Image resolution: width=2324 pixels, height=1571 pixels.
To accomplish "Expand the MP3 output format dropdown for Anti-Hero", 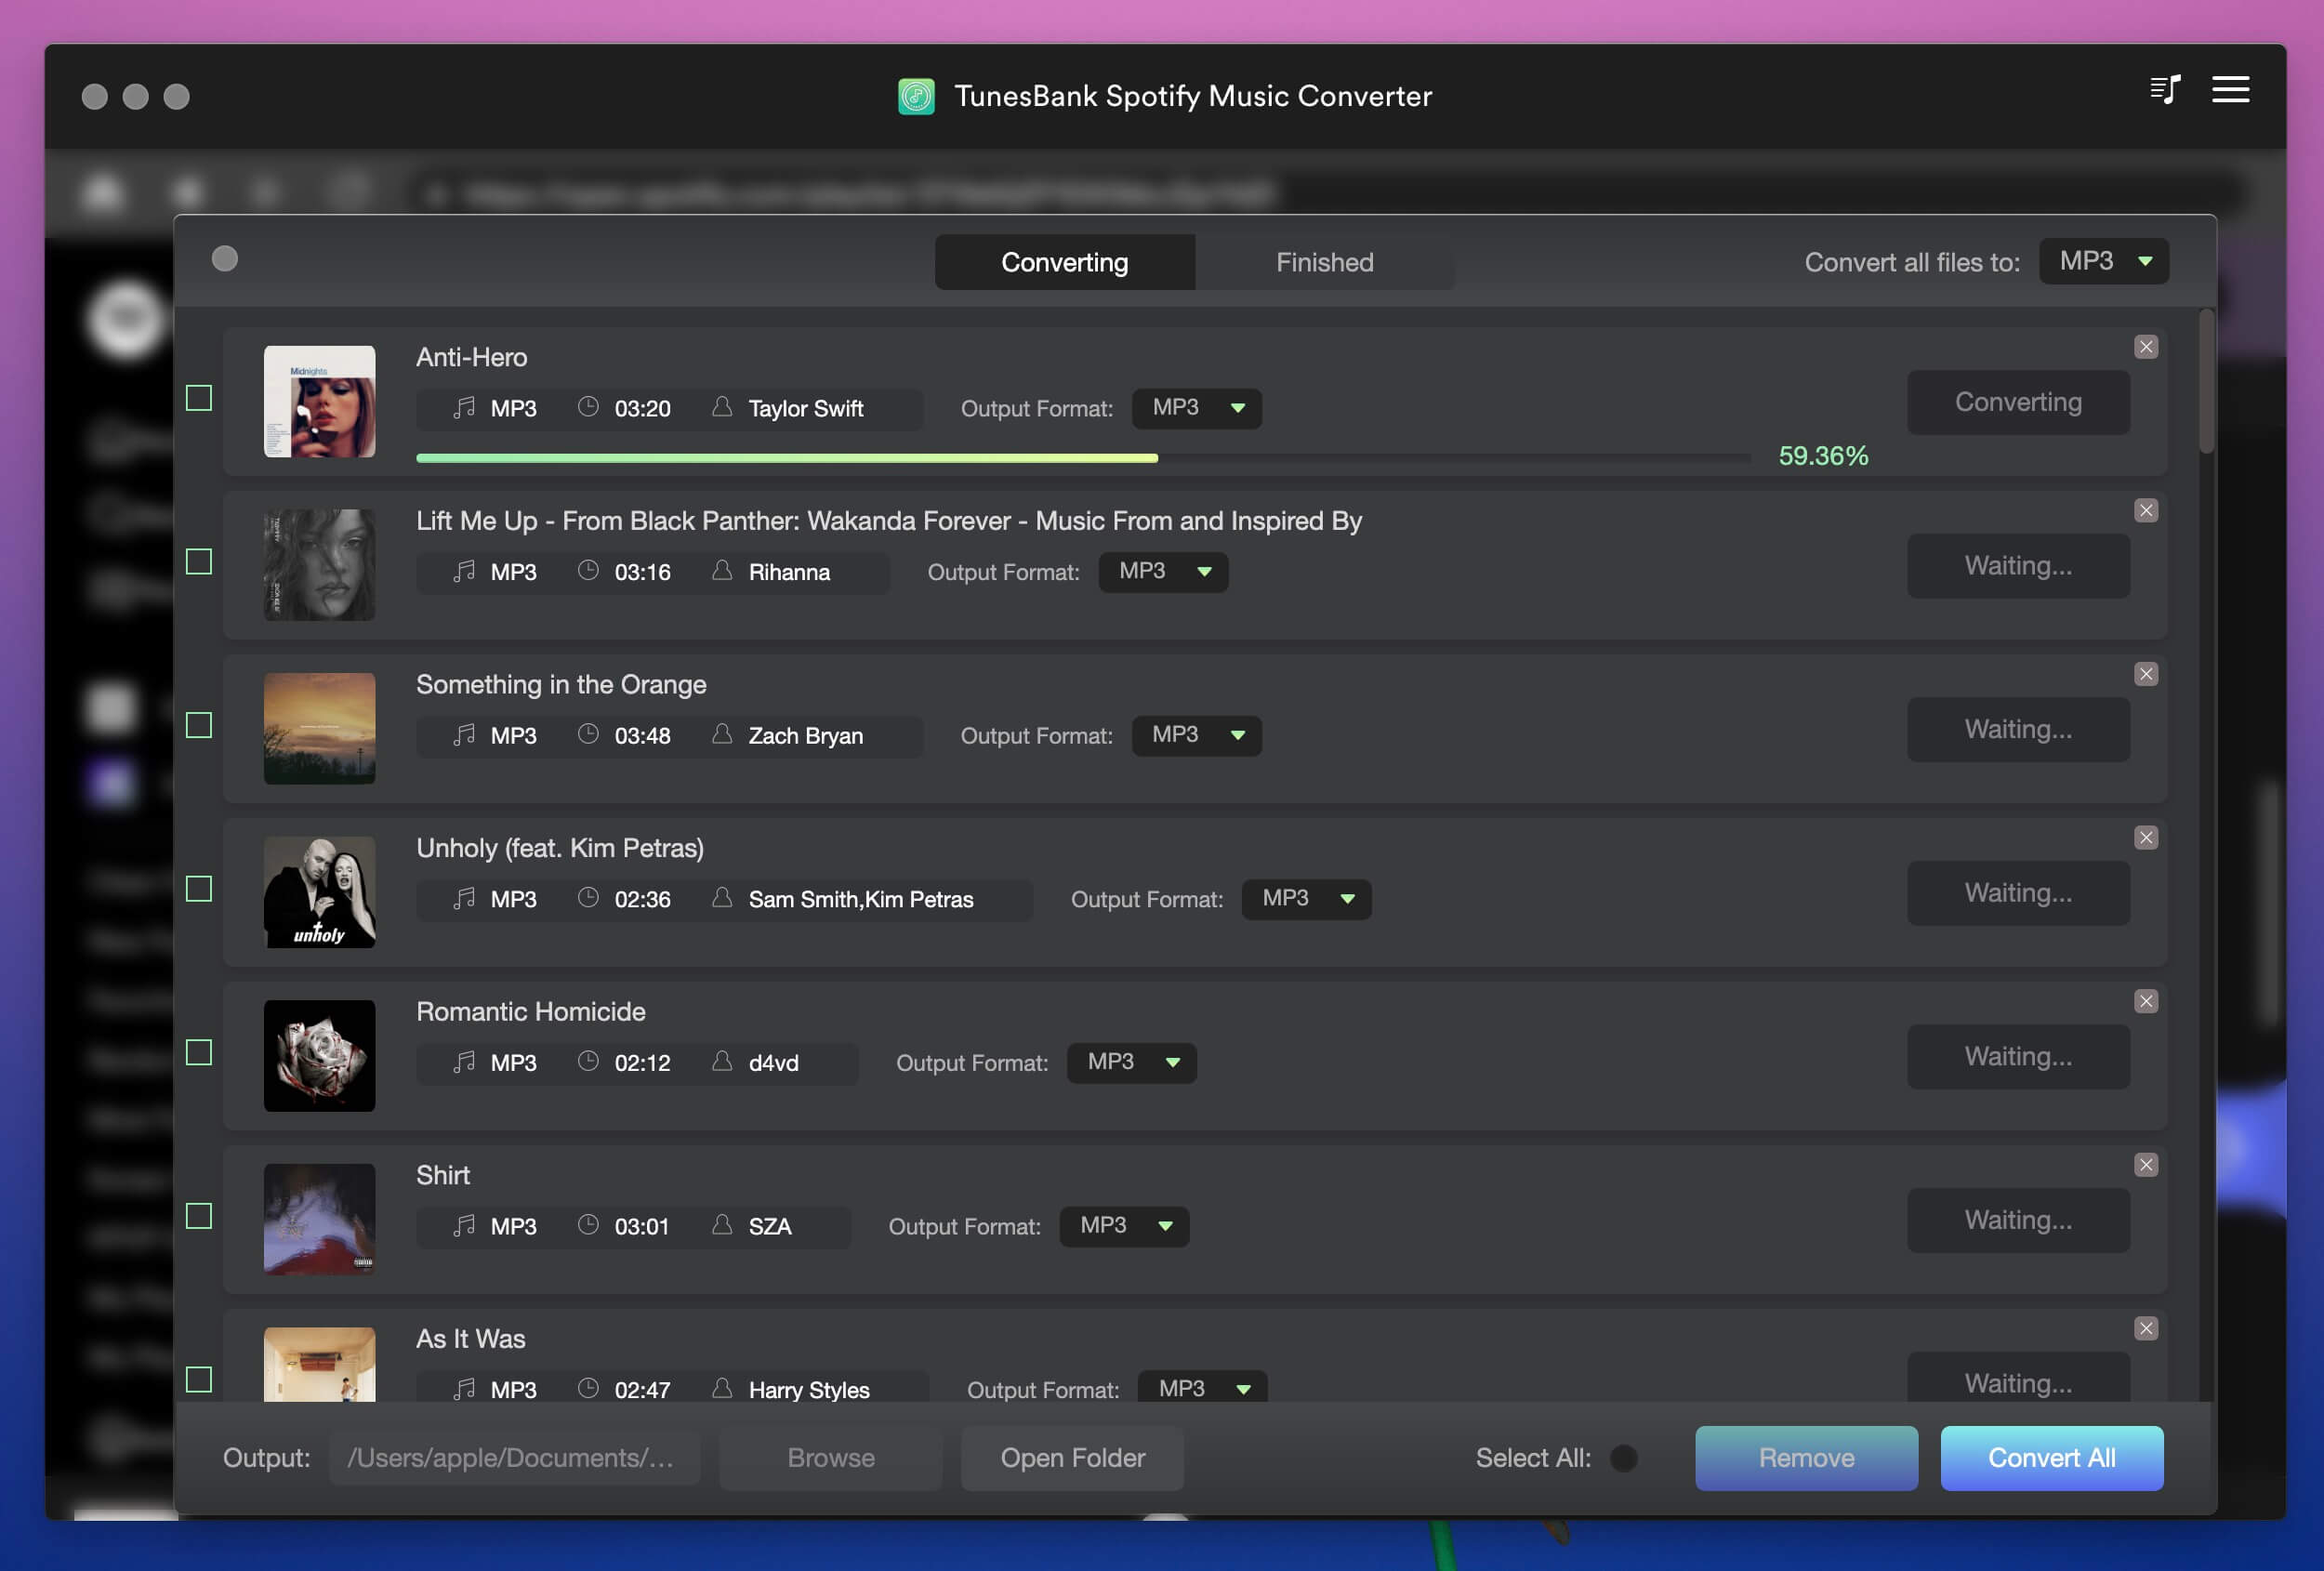I will (1235, 407).
